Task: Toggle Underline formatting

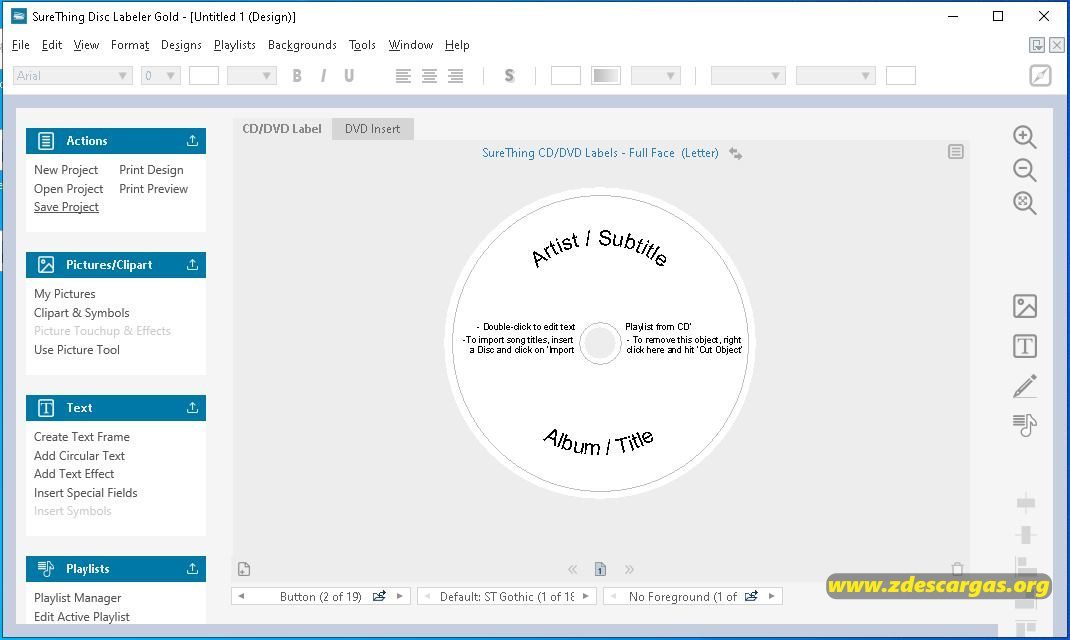Action: (x=349, y=76)
